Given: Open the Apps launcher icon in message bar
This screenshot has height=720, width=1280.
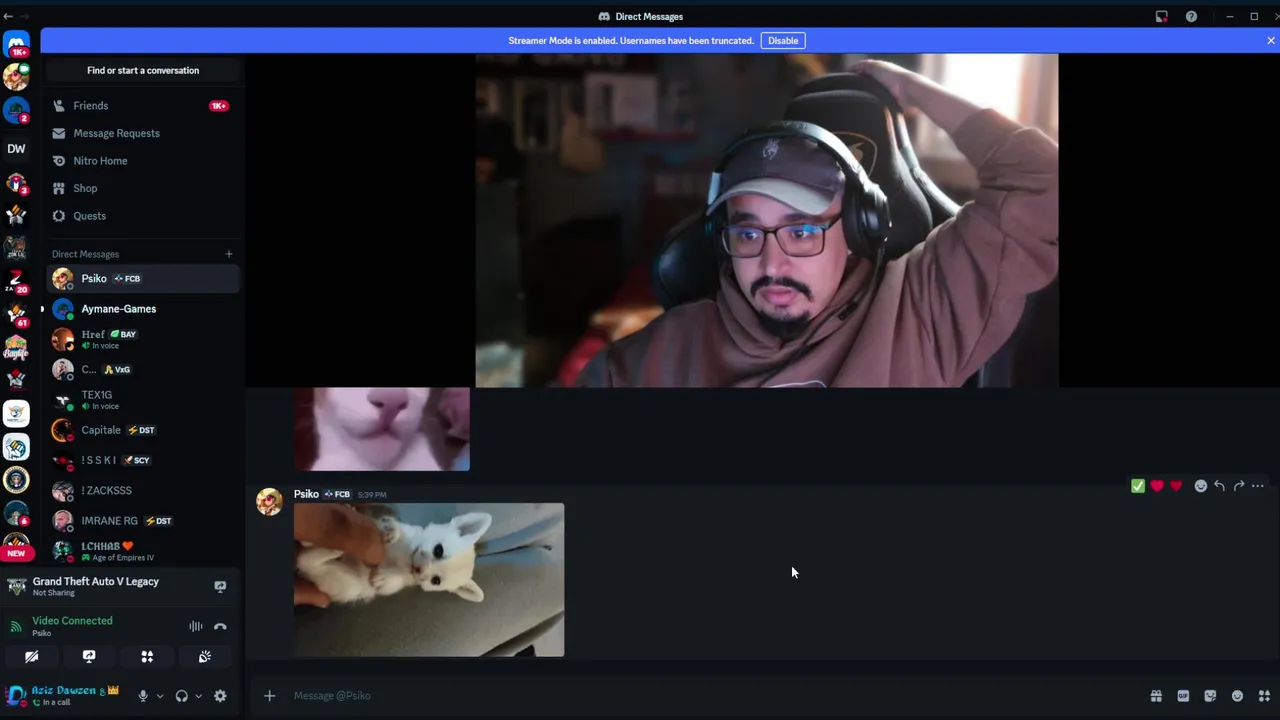Looking at the screenshot, I should (1264, 696).
